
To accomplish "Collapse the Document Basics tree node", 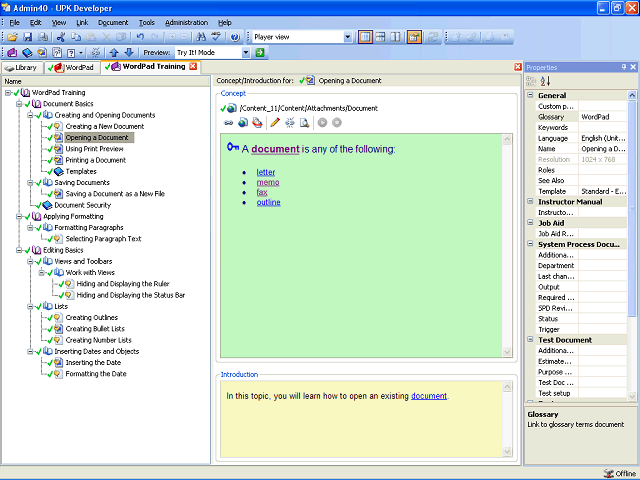I will pos(19,104).
